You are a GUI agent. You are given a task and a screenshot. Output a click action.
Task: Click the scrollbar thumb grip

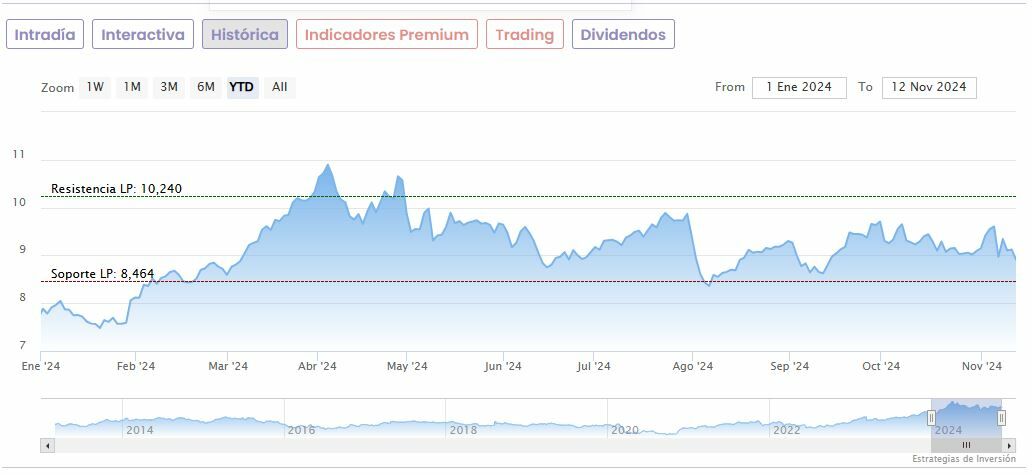[x=966, y=445]
